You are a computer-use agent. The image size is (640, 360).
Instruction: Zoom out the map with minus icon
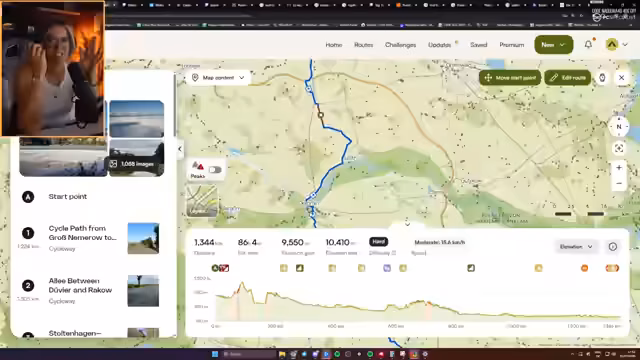(x=619, y=183)
